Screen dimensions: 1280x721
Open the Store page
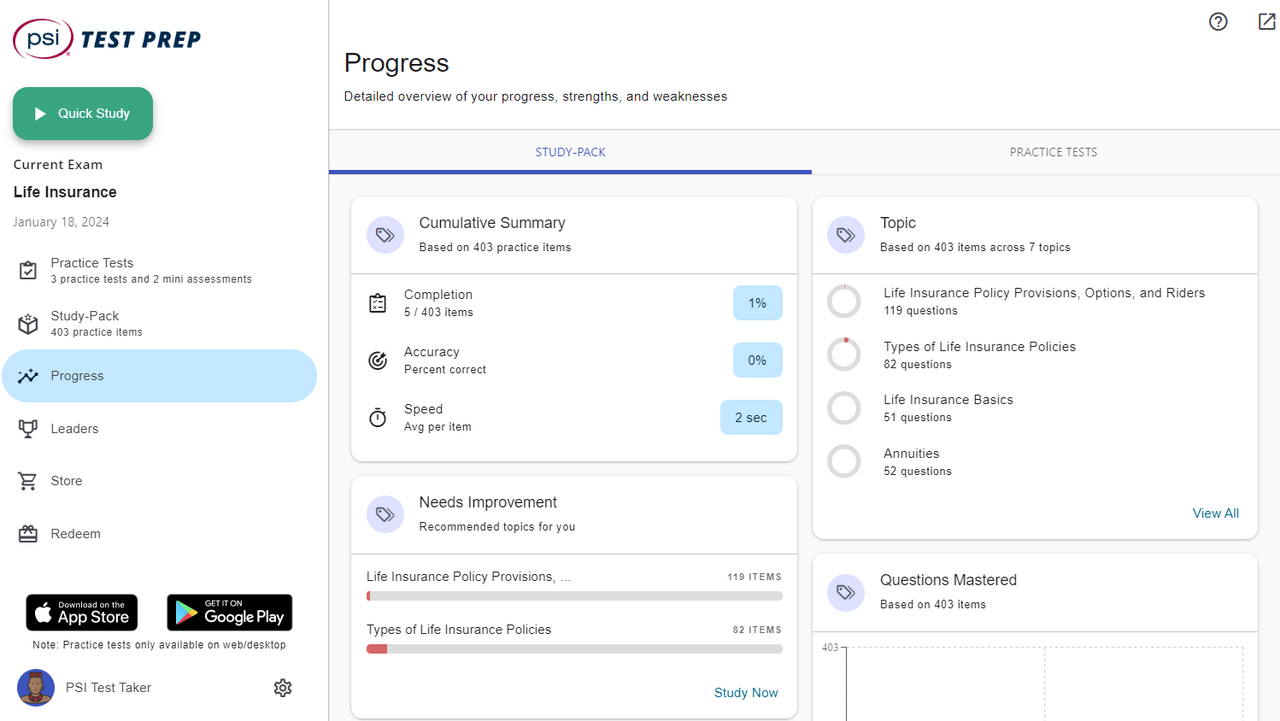[66, 481]
